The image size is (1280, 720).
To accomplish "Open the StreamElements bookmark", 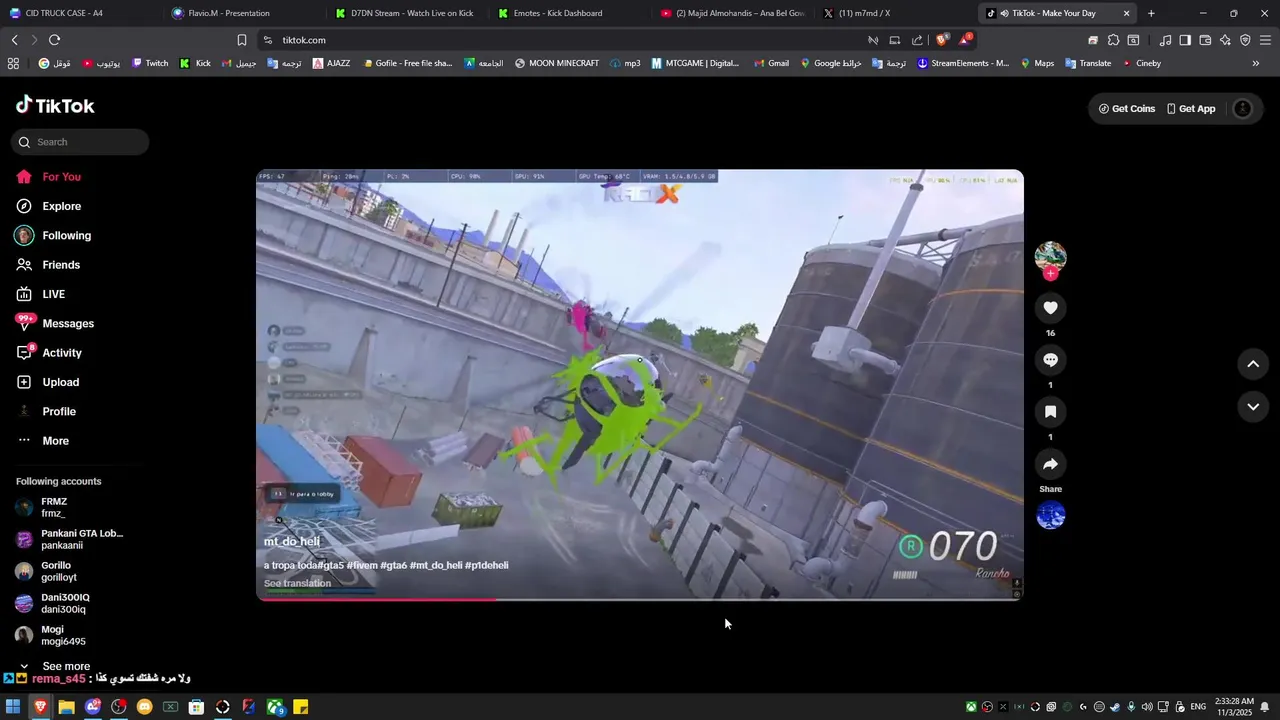I will coord(963,63).
